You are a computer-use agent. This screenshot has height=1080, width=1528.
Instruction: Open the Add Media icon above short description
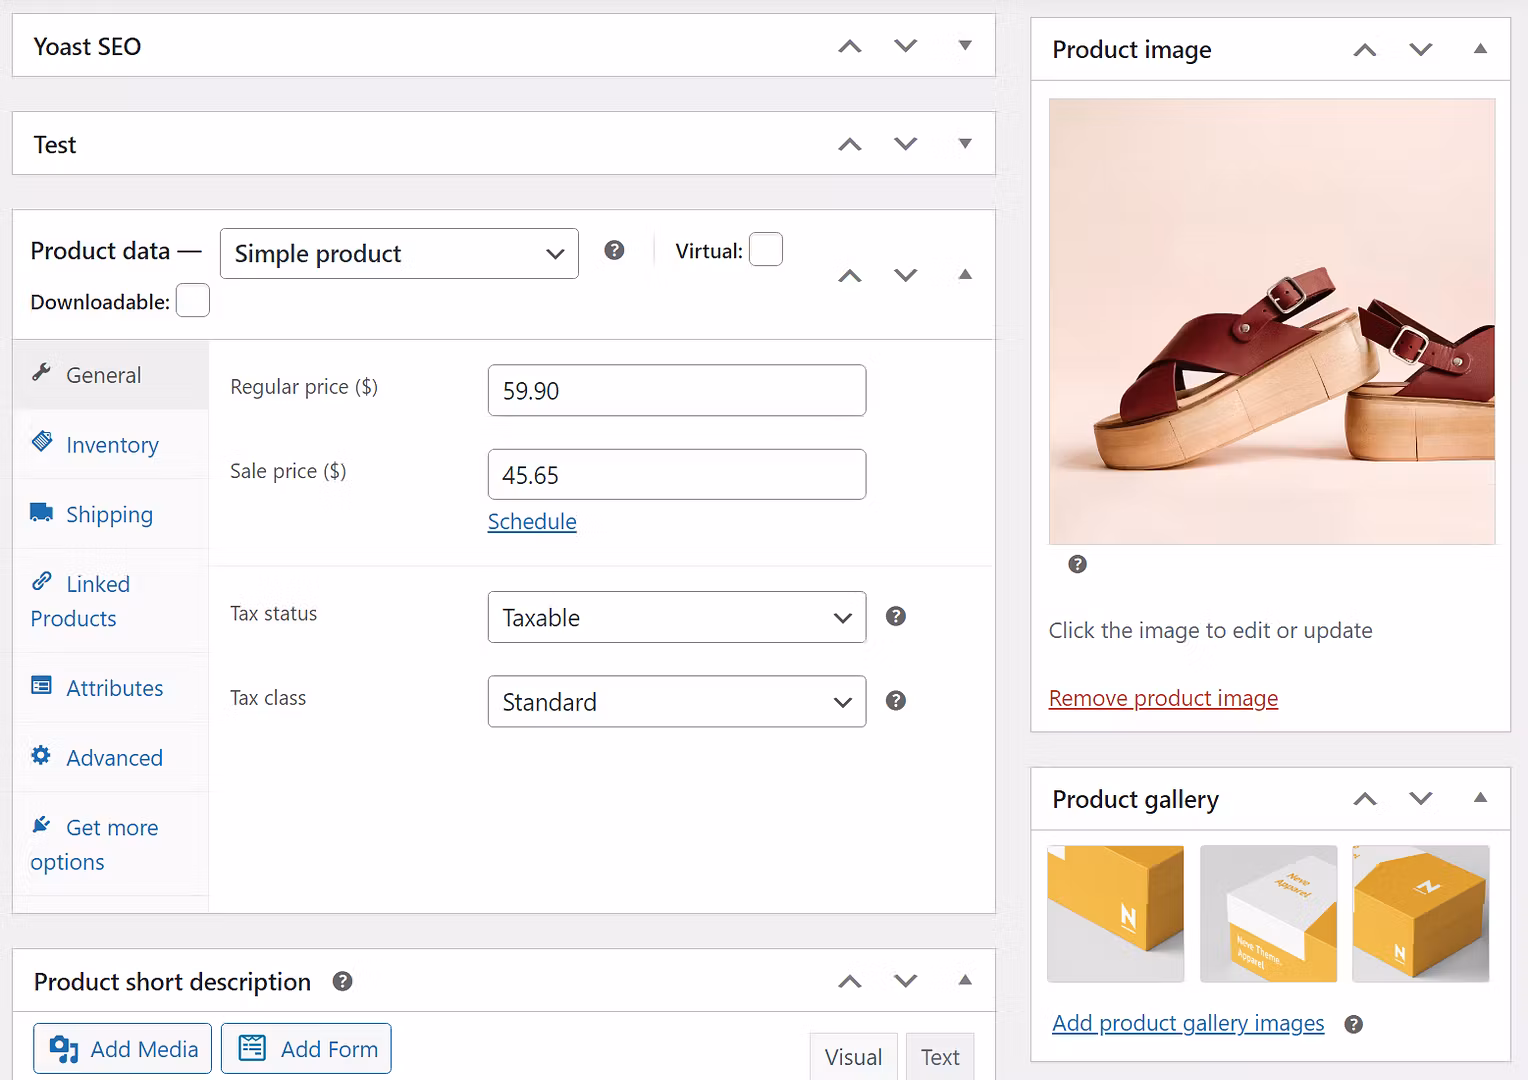[64, 1048]
